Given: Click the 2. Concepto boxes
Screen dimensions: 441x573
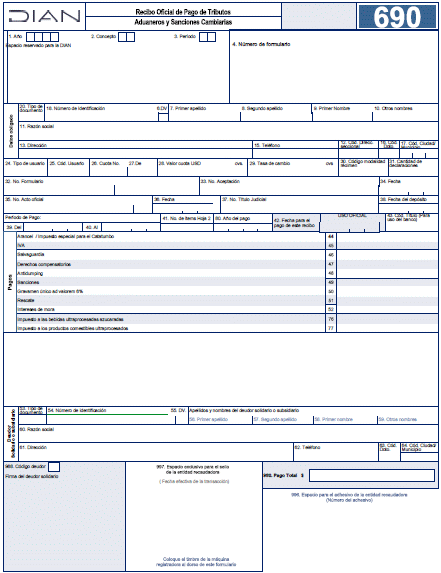Looking at the screenshot, I should [x=126, y=37].
